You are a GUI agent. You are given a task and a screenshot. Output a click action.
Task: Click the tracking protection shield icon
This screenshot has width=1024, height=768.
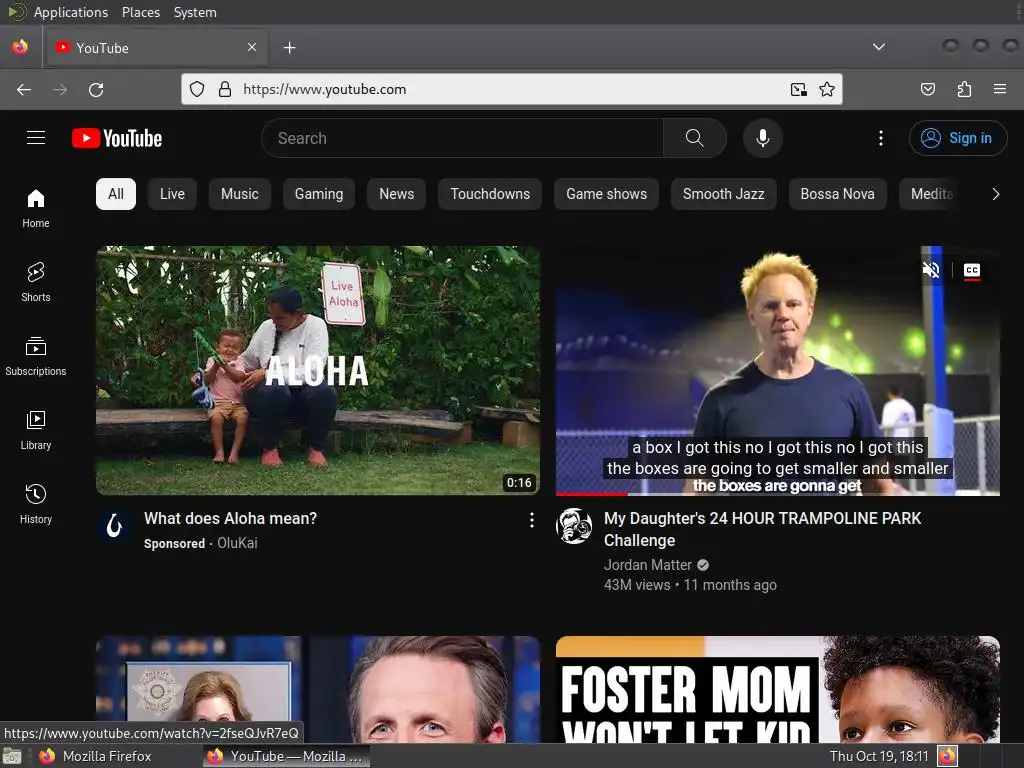[x=197, y=89]
